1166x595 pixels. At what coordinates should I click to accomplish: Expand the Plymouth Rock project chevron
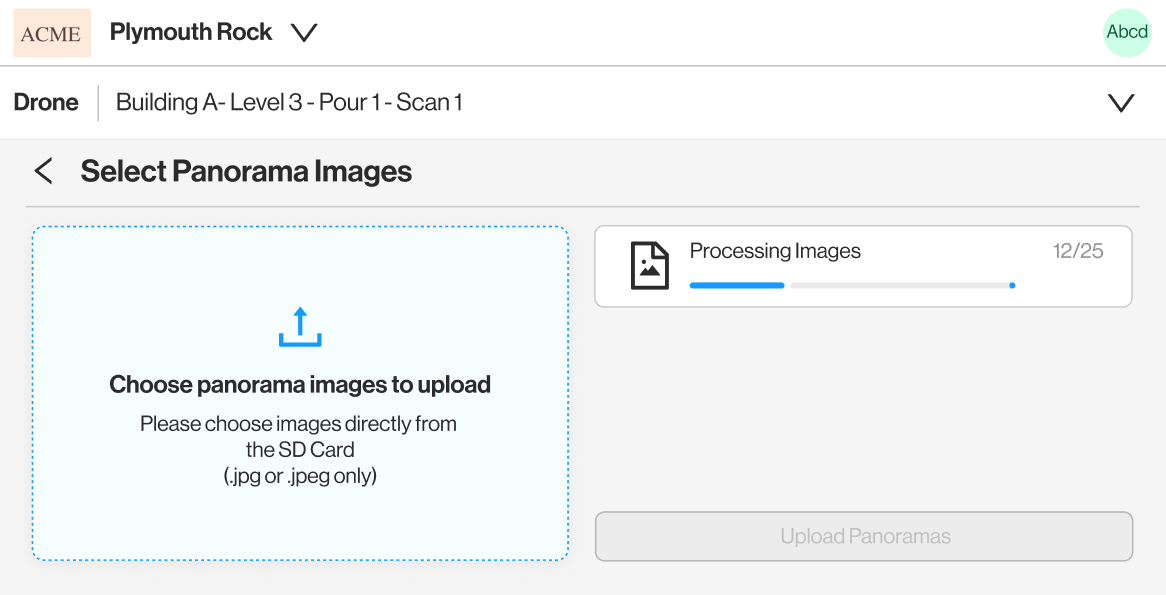(304, 33)
